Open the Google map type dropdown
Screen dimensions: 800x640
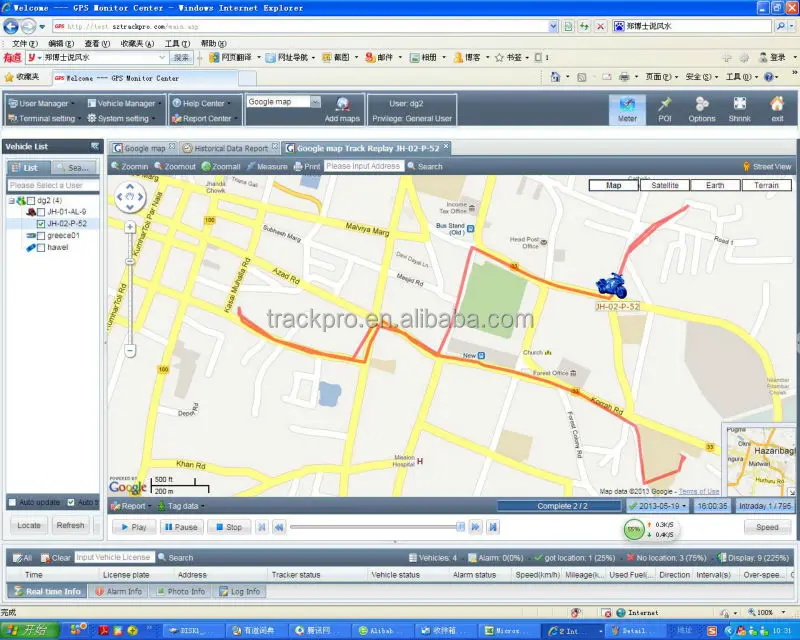click(x=315, y=102)
